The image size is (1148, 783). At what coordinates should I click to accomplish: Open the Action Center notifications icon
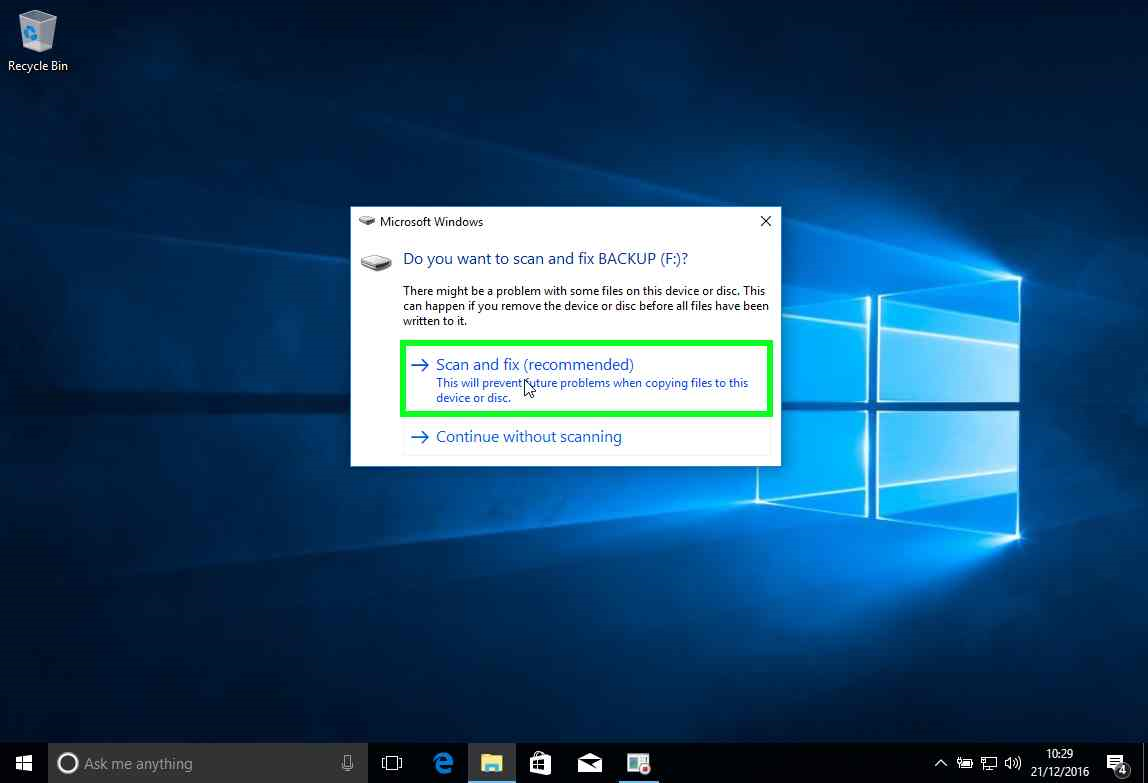point(1117,764)
